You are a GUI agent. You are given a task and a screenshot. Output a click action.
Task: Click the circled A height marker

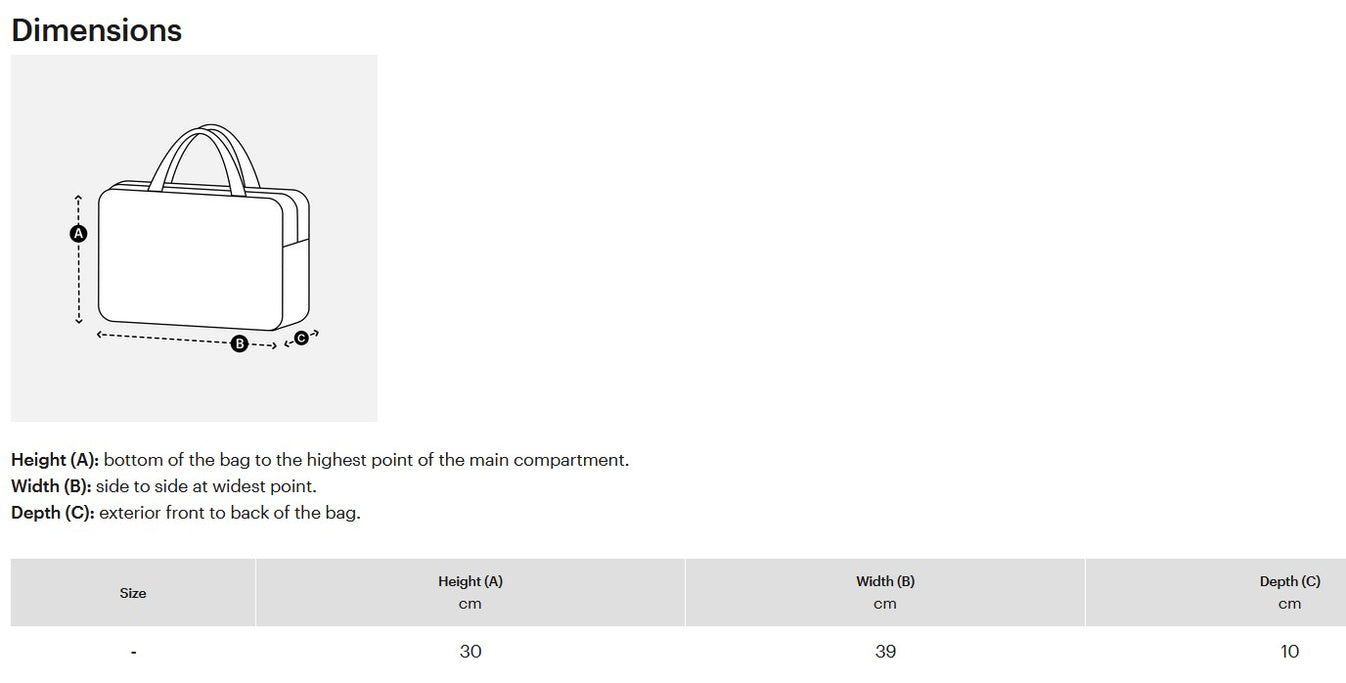(79, 234)
